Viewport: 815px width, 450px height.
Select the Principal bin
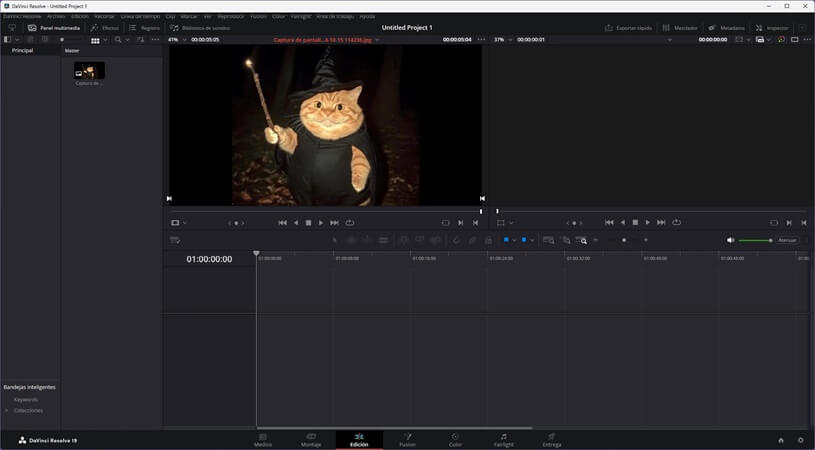click(22, 50)
